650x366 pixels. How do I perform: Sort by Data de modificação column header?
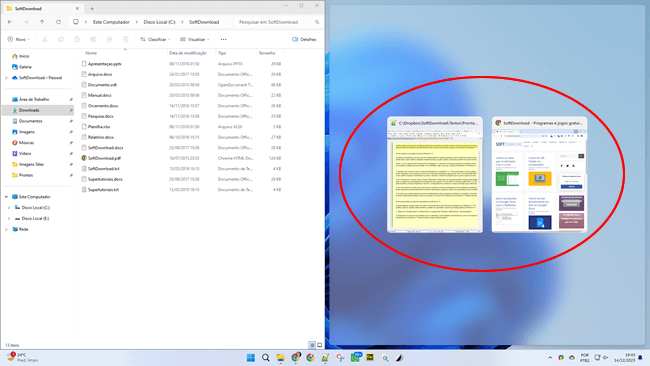pos(187,53)
